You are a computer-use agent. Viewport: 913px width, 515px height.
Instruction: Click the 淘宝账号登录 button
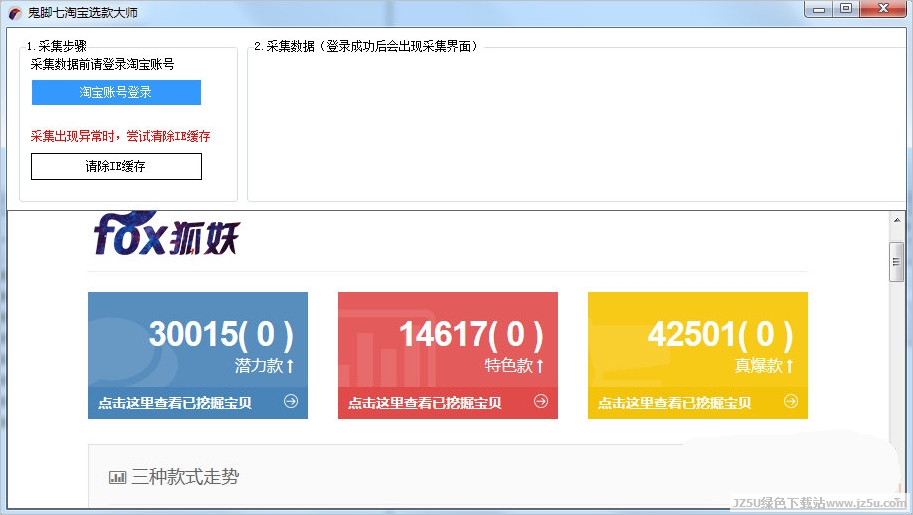click(x=116, y=93)
